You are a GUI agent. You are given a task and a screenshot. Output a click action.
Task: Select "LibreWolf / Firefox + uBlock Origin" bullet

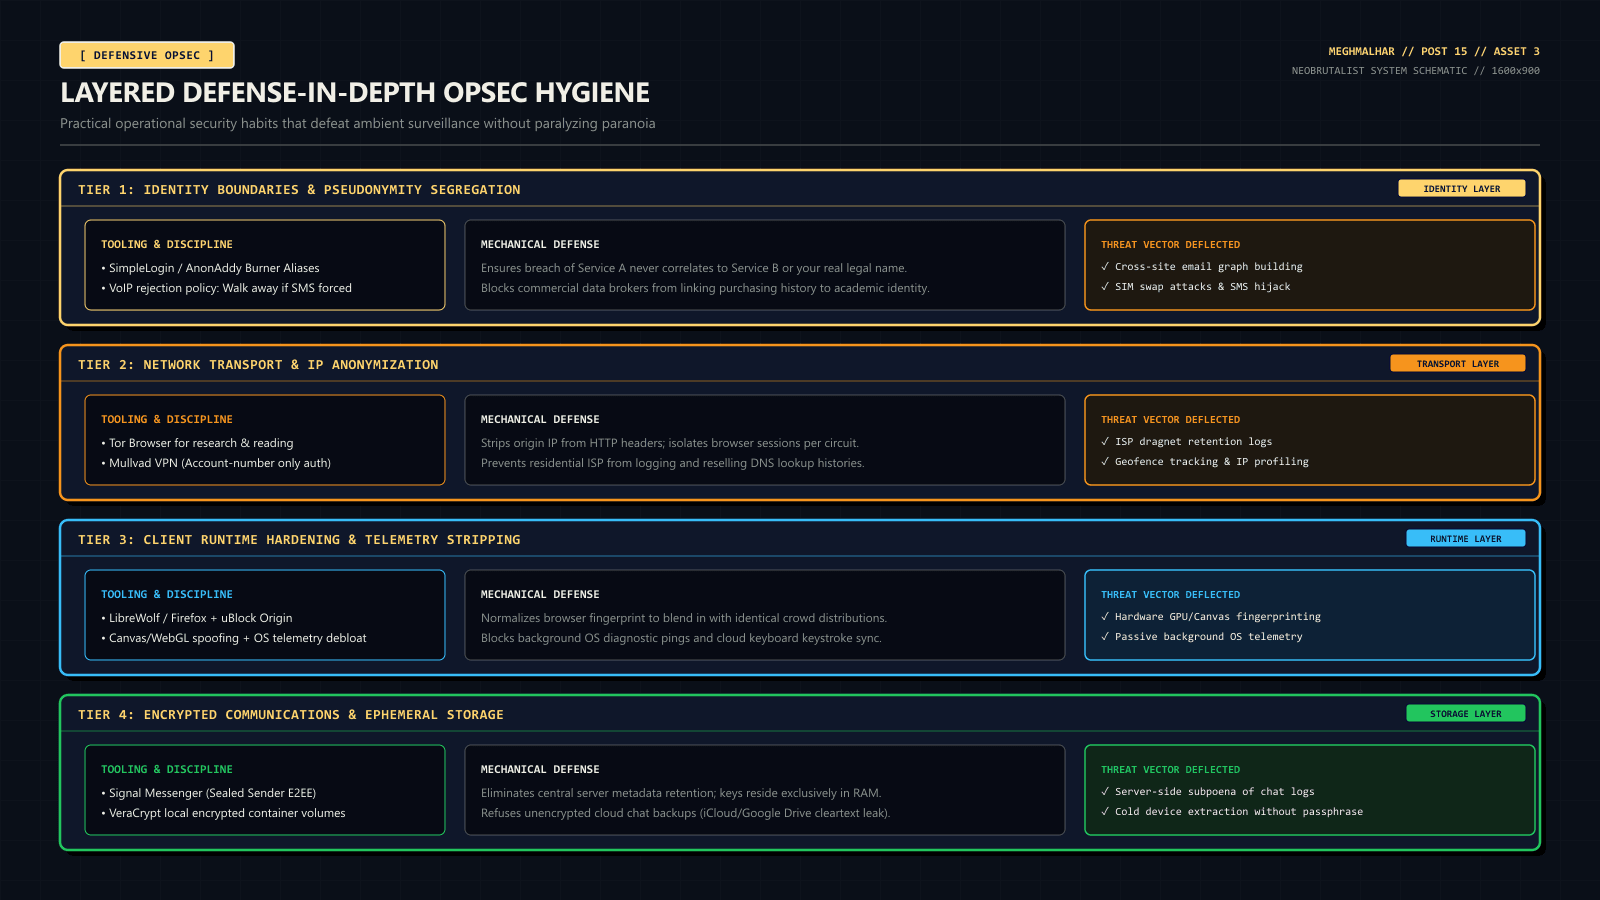[x=197, y=618]
